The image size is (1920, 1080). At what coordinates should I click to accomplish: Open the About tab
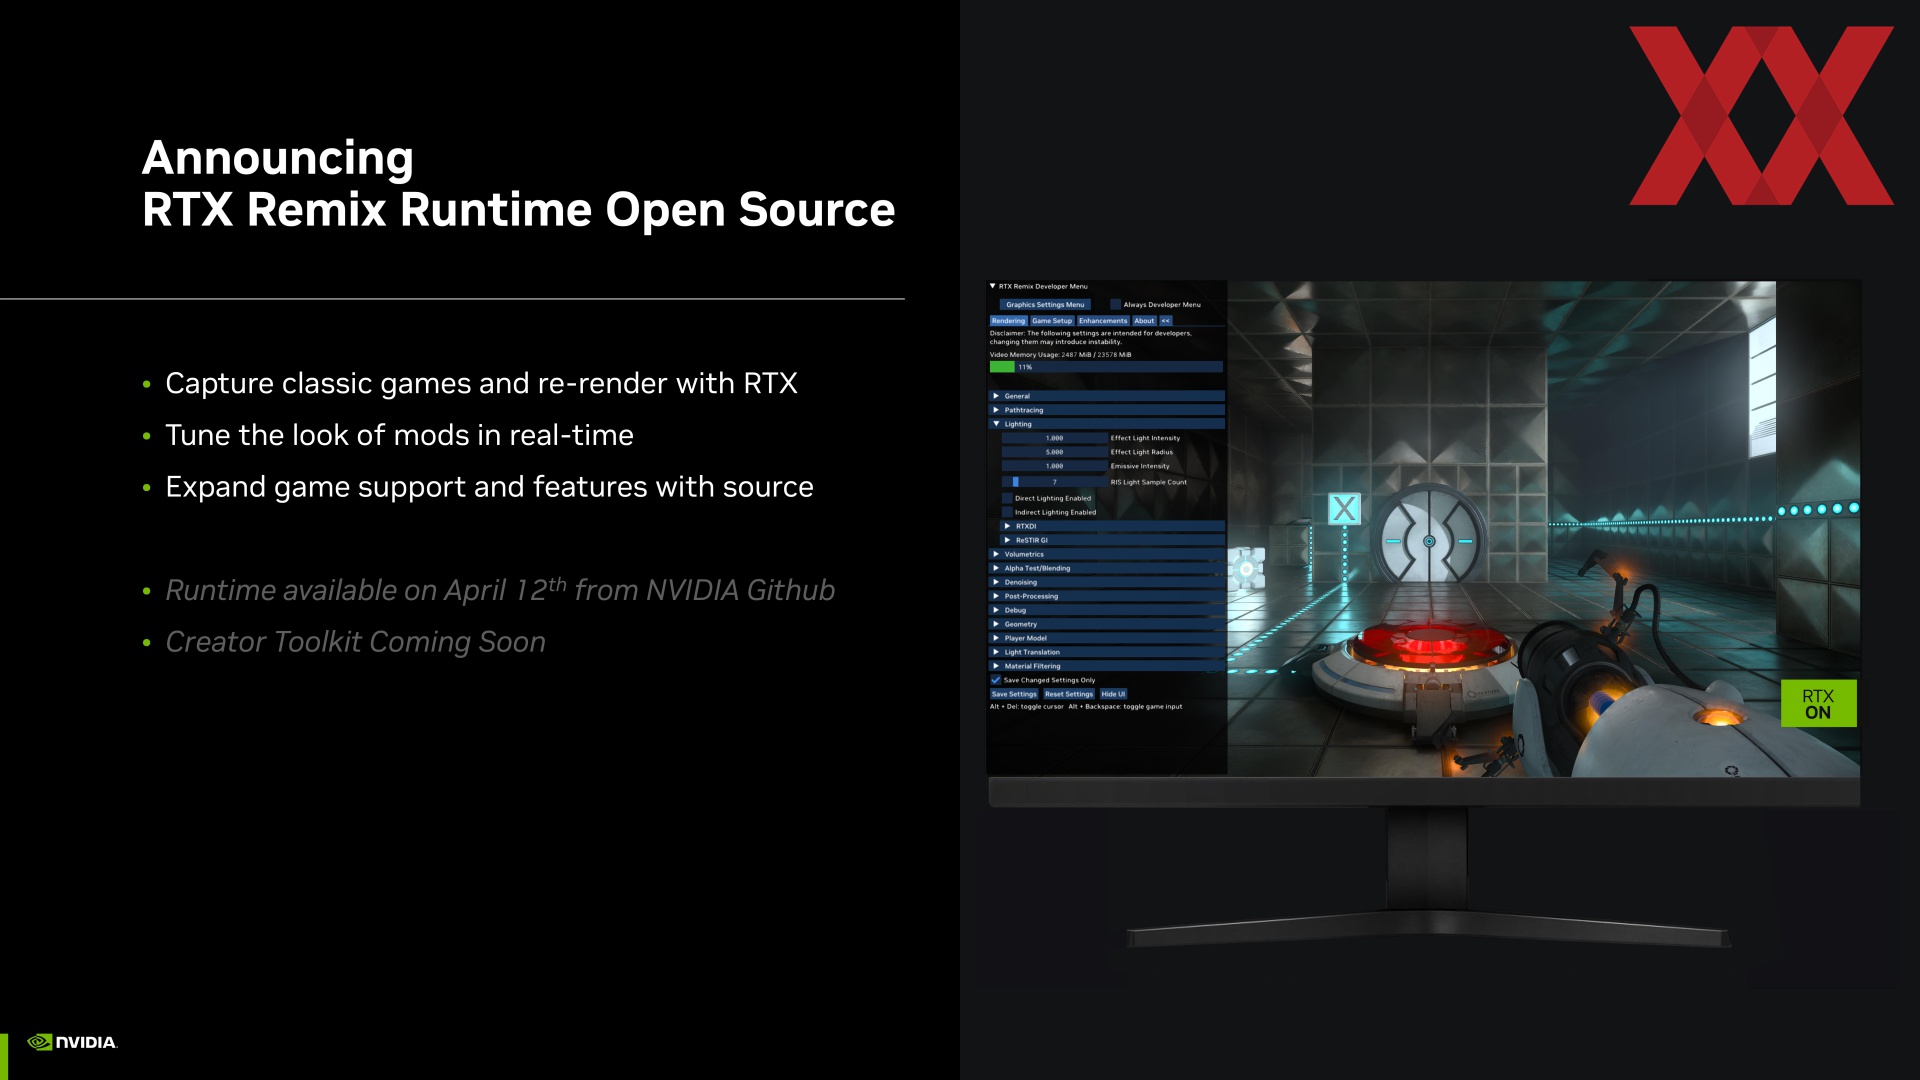click(x=1144, y=321)
